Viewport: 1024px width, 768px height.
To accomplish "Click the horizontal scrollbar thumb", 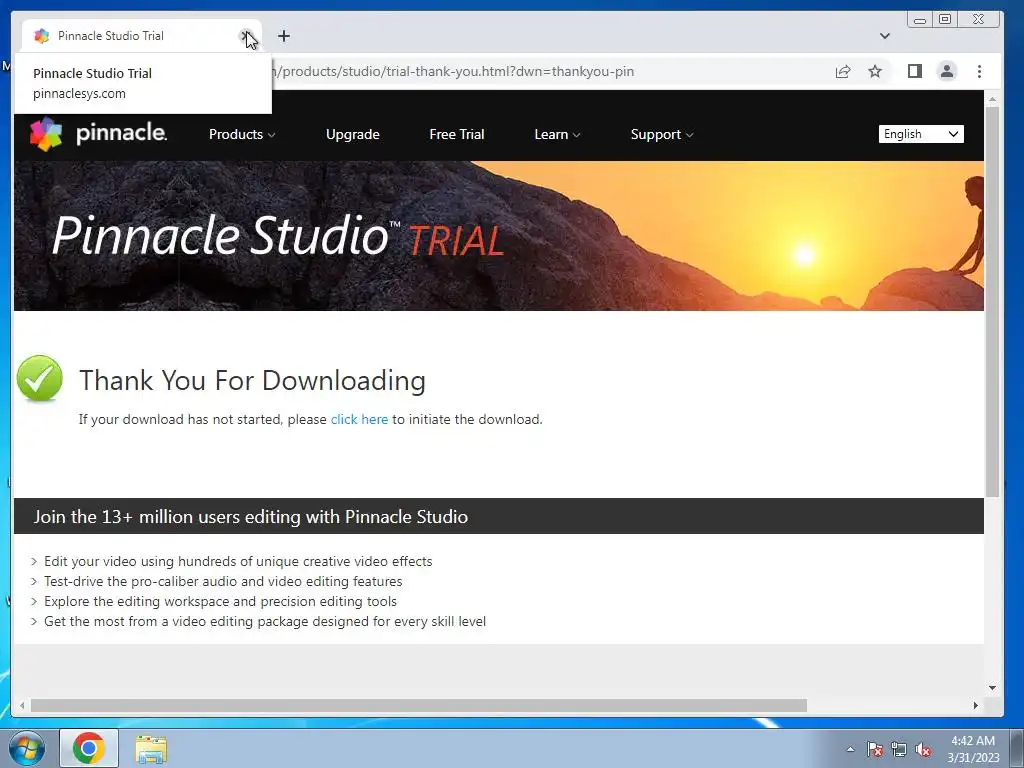I will click(419, 705).
